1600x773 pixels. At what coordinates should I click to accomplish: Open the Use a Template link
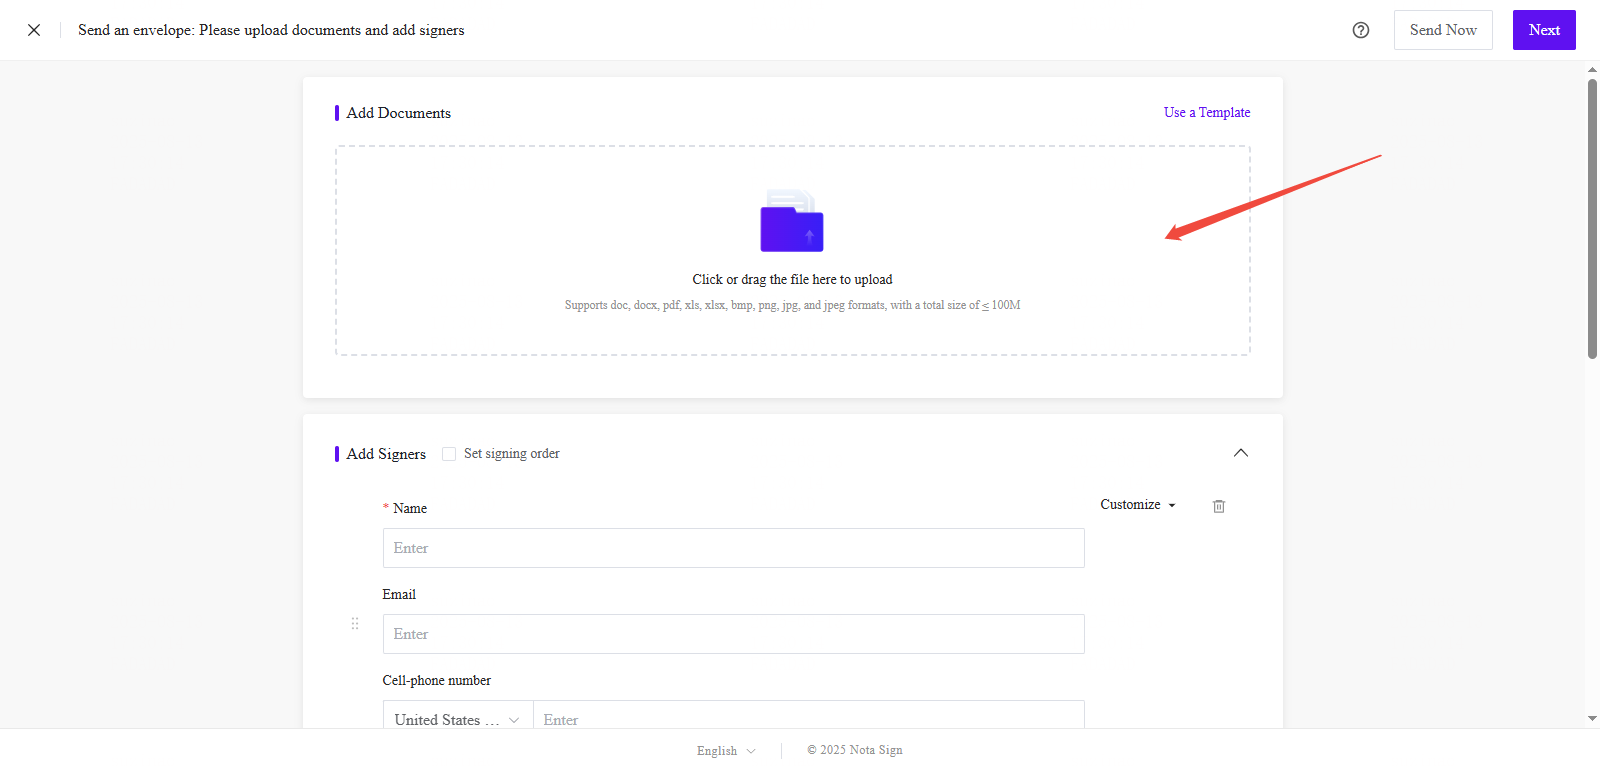pyautogui.click(x=1206, y=113)
